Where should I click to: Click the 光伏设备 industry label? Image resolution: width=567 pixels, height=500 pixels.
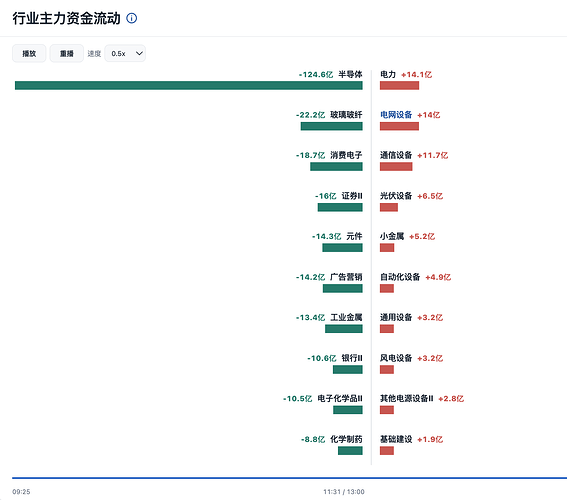click(x=396, y=196)
